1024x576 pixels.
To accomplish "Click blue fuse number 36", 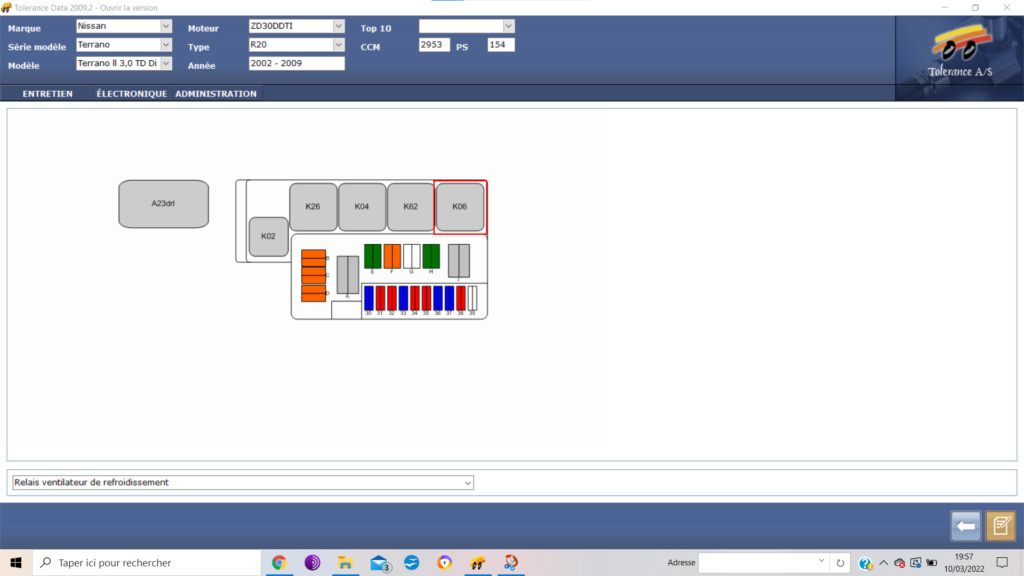I will point(438,298).
